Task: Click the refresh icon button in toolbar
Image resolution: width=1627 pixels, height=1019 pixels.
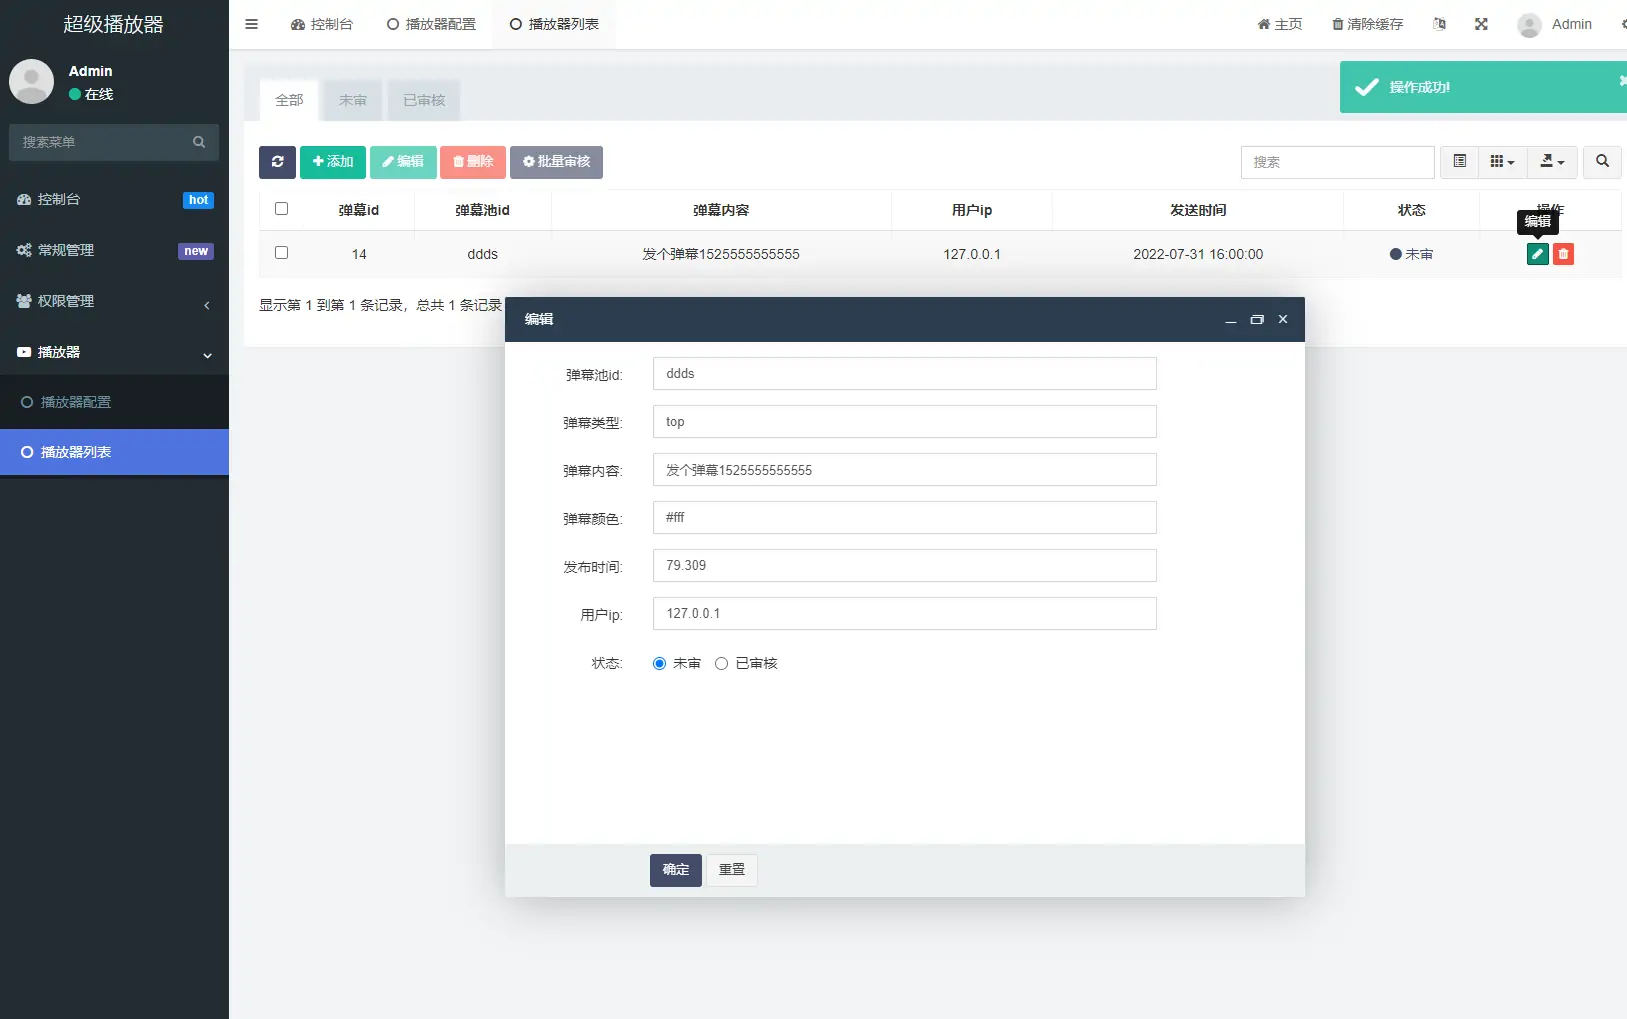Action: click(x=277, y=162)
